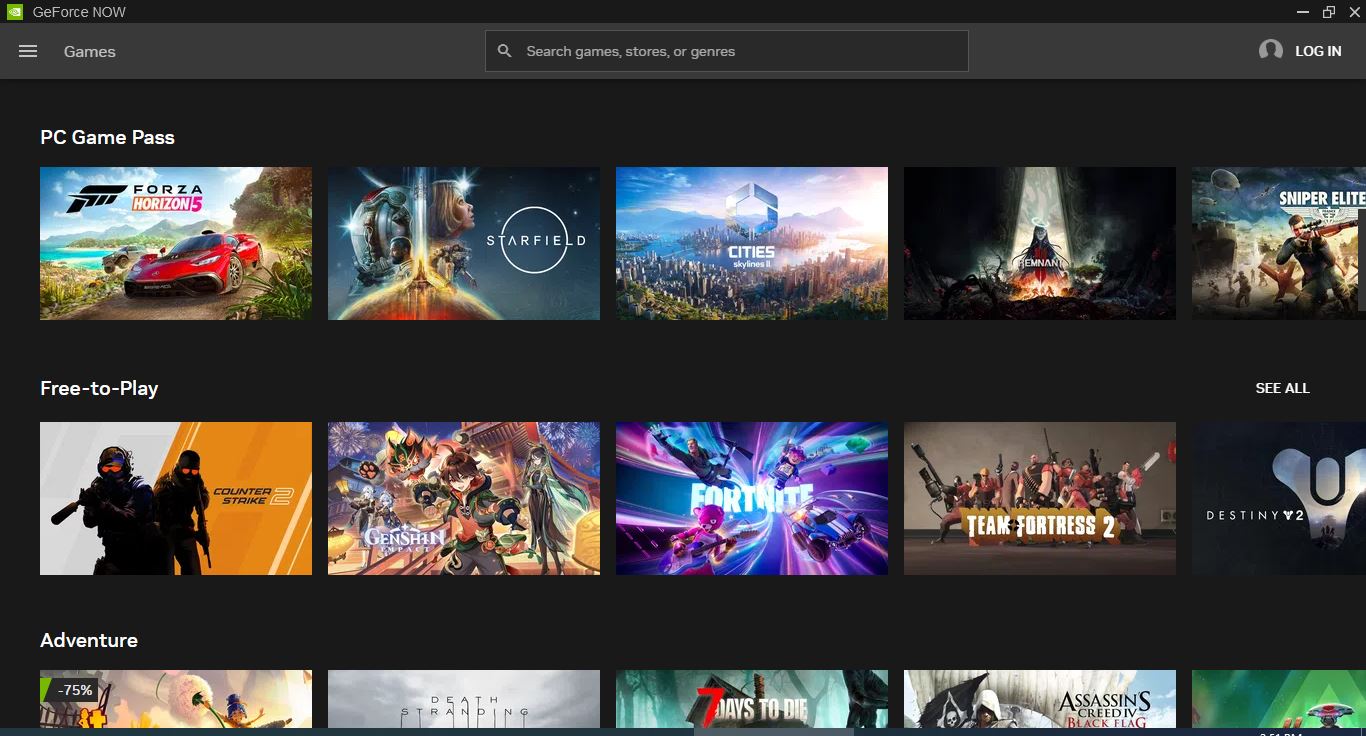Focus the Search games, stores, or genres field
This screenshot has width=1366, height=736.
[727, 51]
